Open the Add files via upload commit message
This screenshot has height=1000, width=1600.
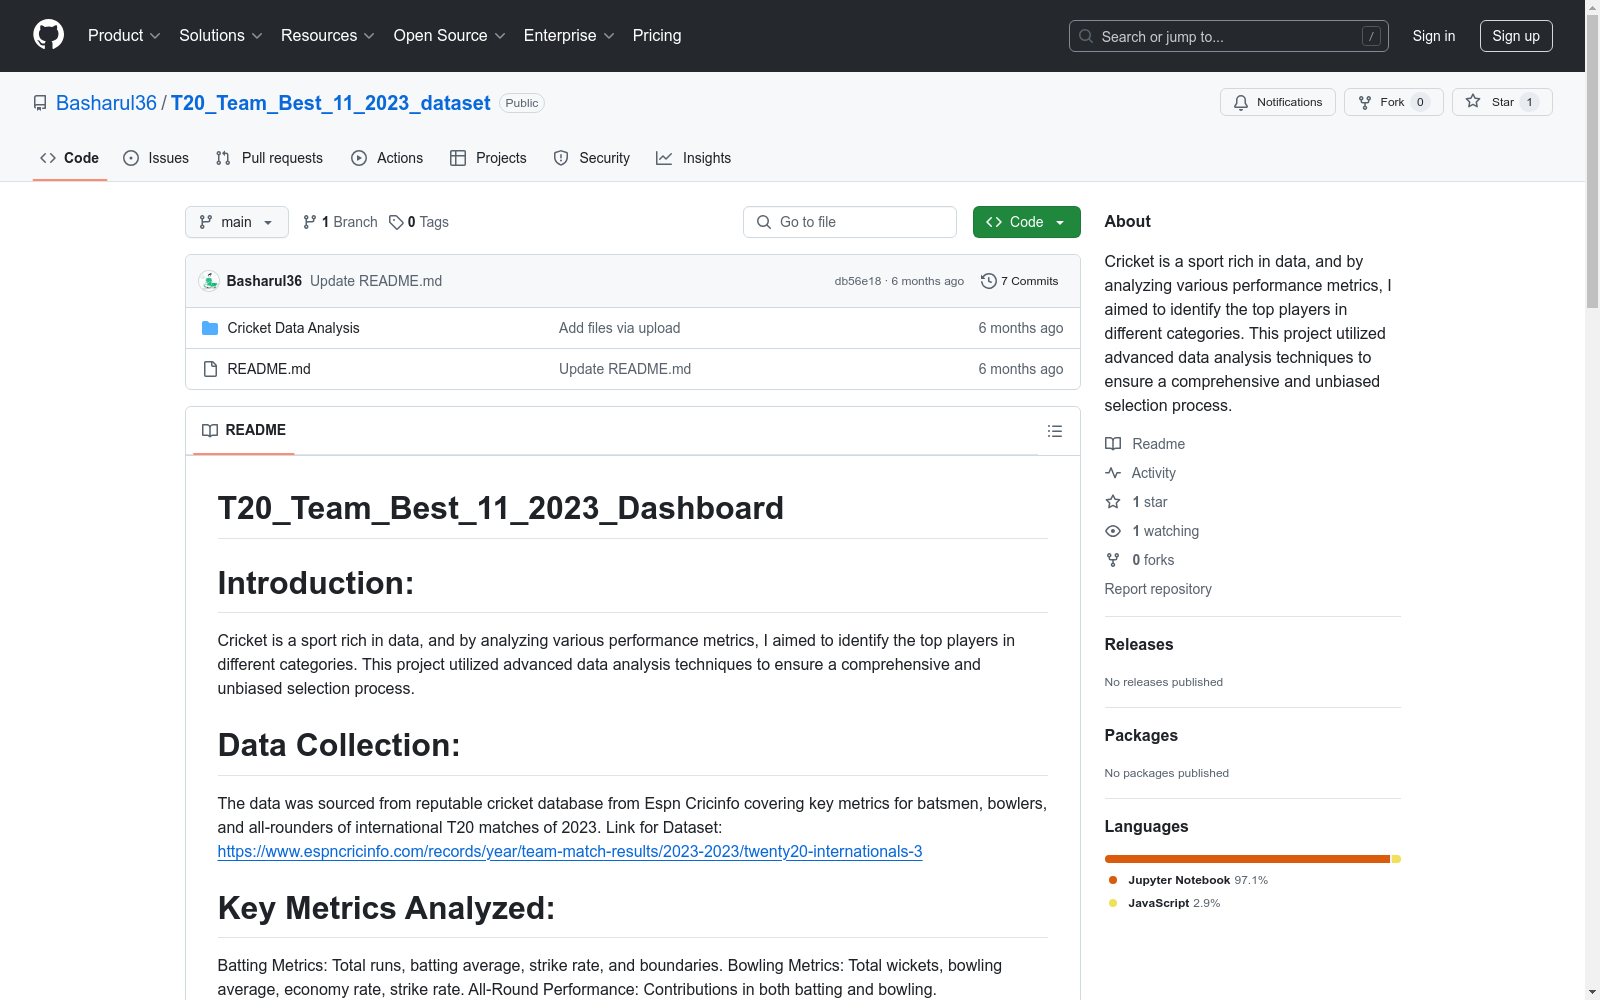click(x=620, y=328)
